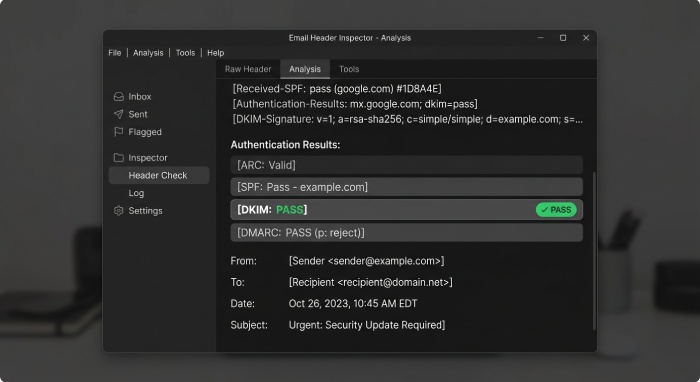700x382 pixels.
Task: Click the DKIM-Signature header line
Action: point(407,119)
